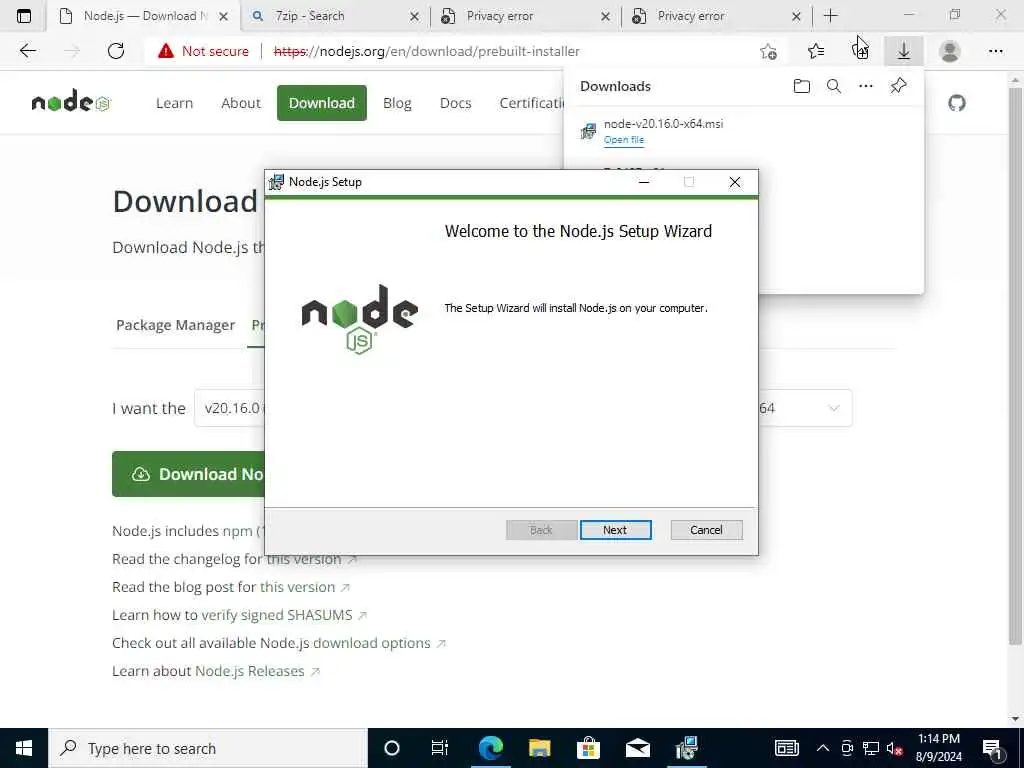
Task: Cancel the Node.js Setup wizard
Action: [x=706, y=530]
